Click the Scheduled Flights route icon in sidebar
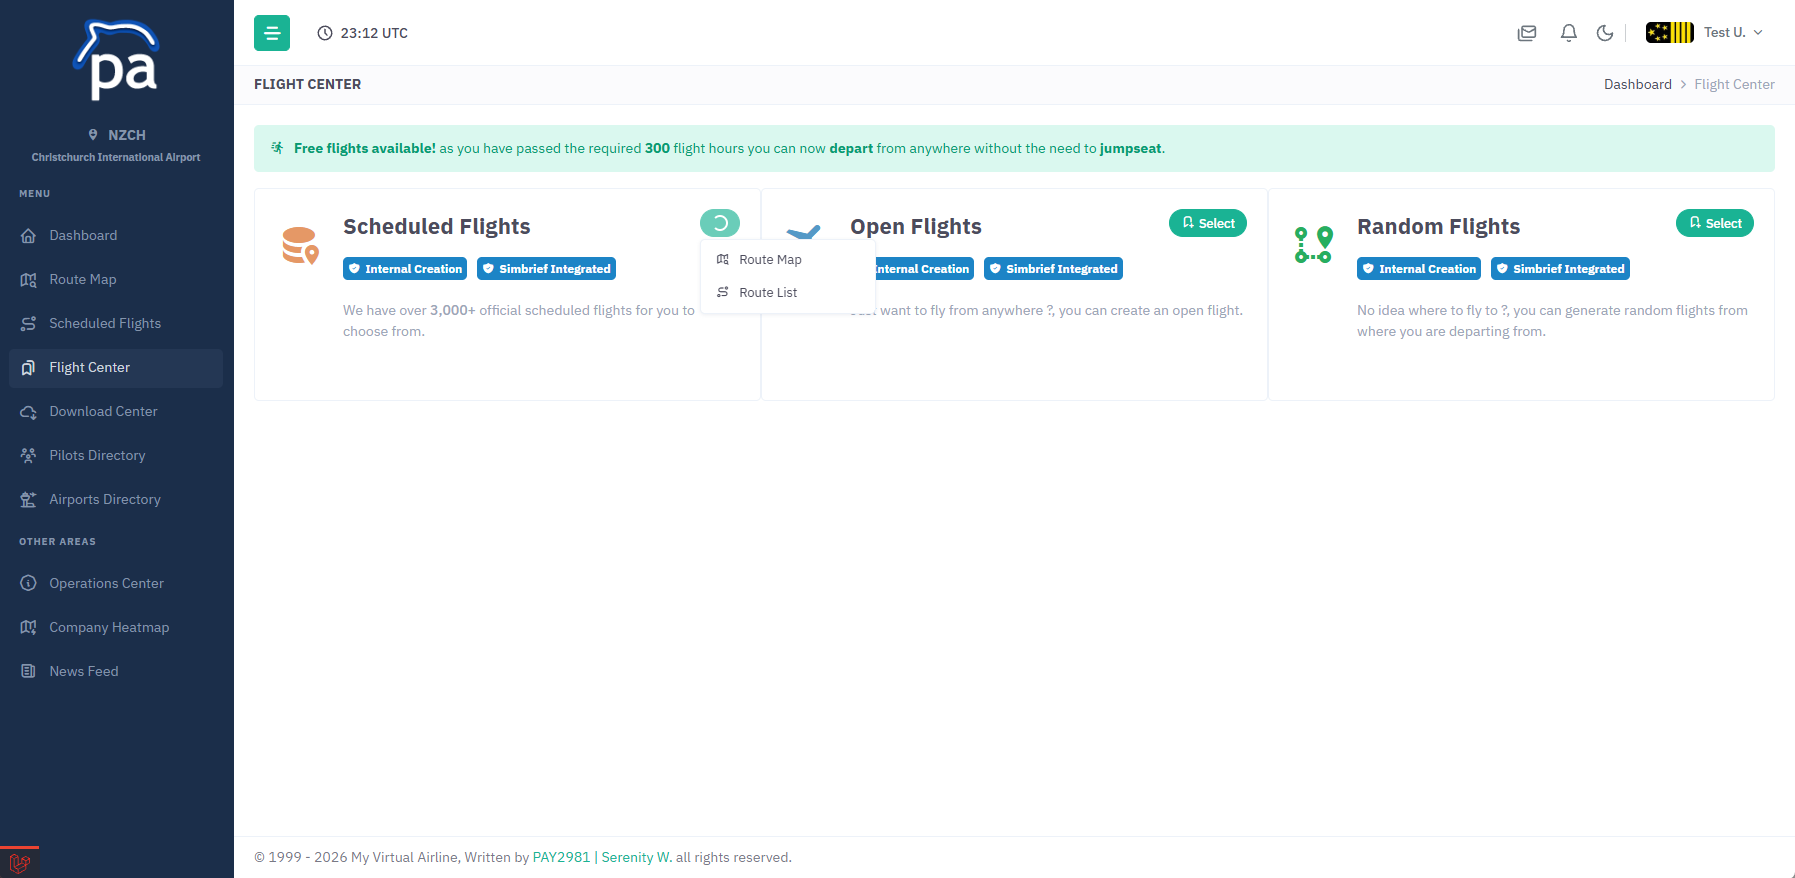The height and width of the screenshot is (878, 1795). [28, 324]
